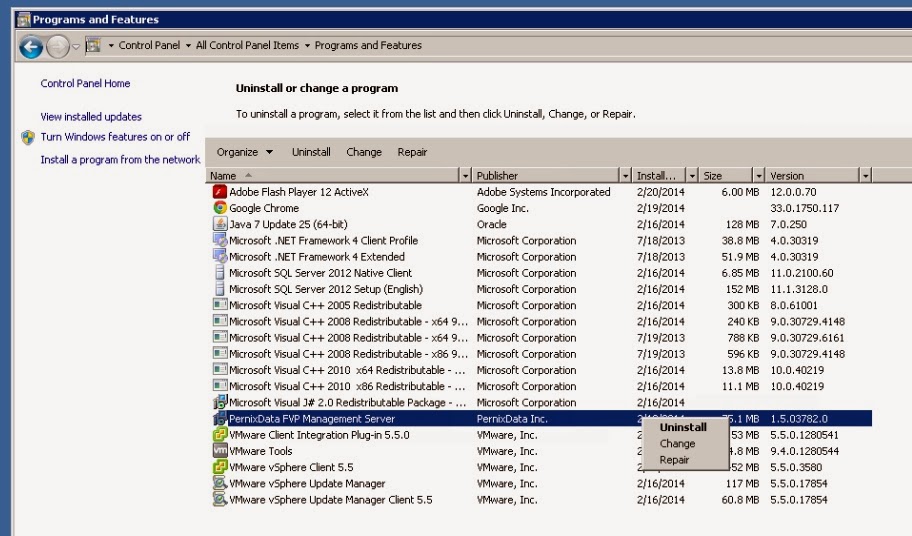Viewport: 912px width, 536px height.
Task: Click the Visual C++ 2010 x64 Redistributable icon
Action: point(219,370)
